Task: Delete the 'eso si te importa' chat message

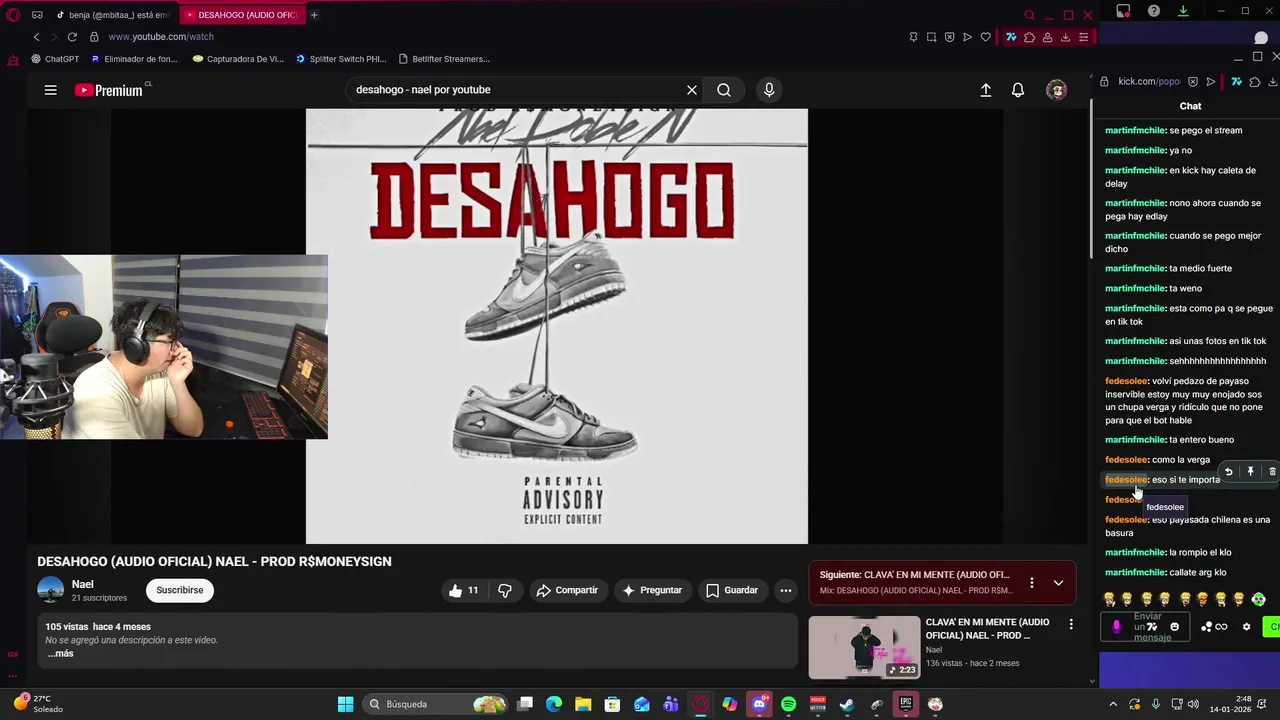Action: tap(1272, 472)
